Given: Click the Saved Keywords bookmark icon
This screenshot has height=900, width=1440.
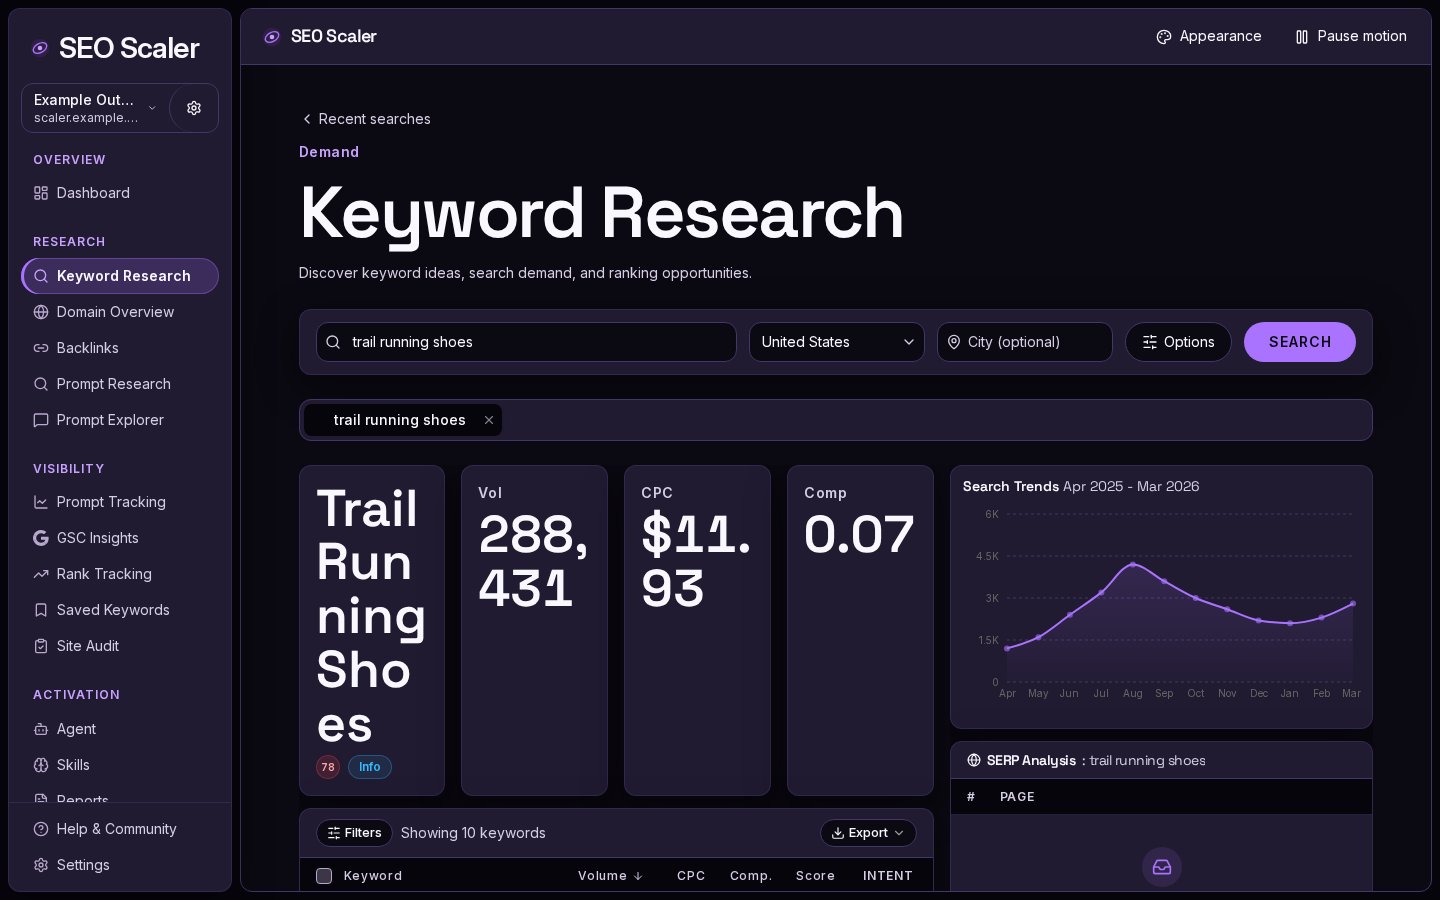Looking at the screenshot, I should click(41, 610).
